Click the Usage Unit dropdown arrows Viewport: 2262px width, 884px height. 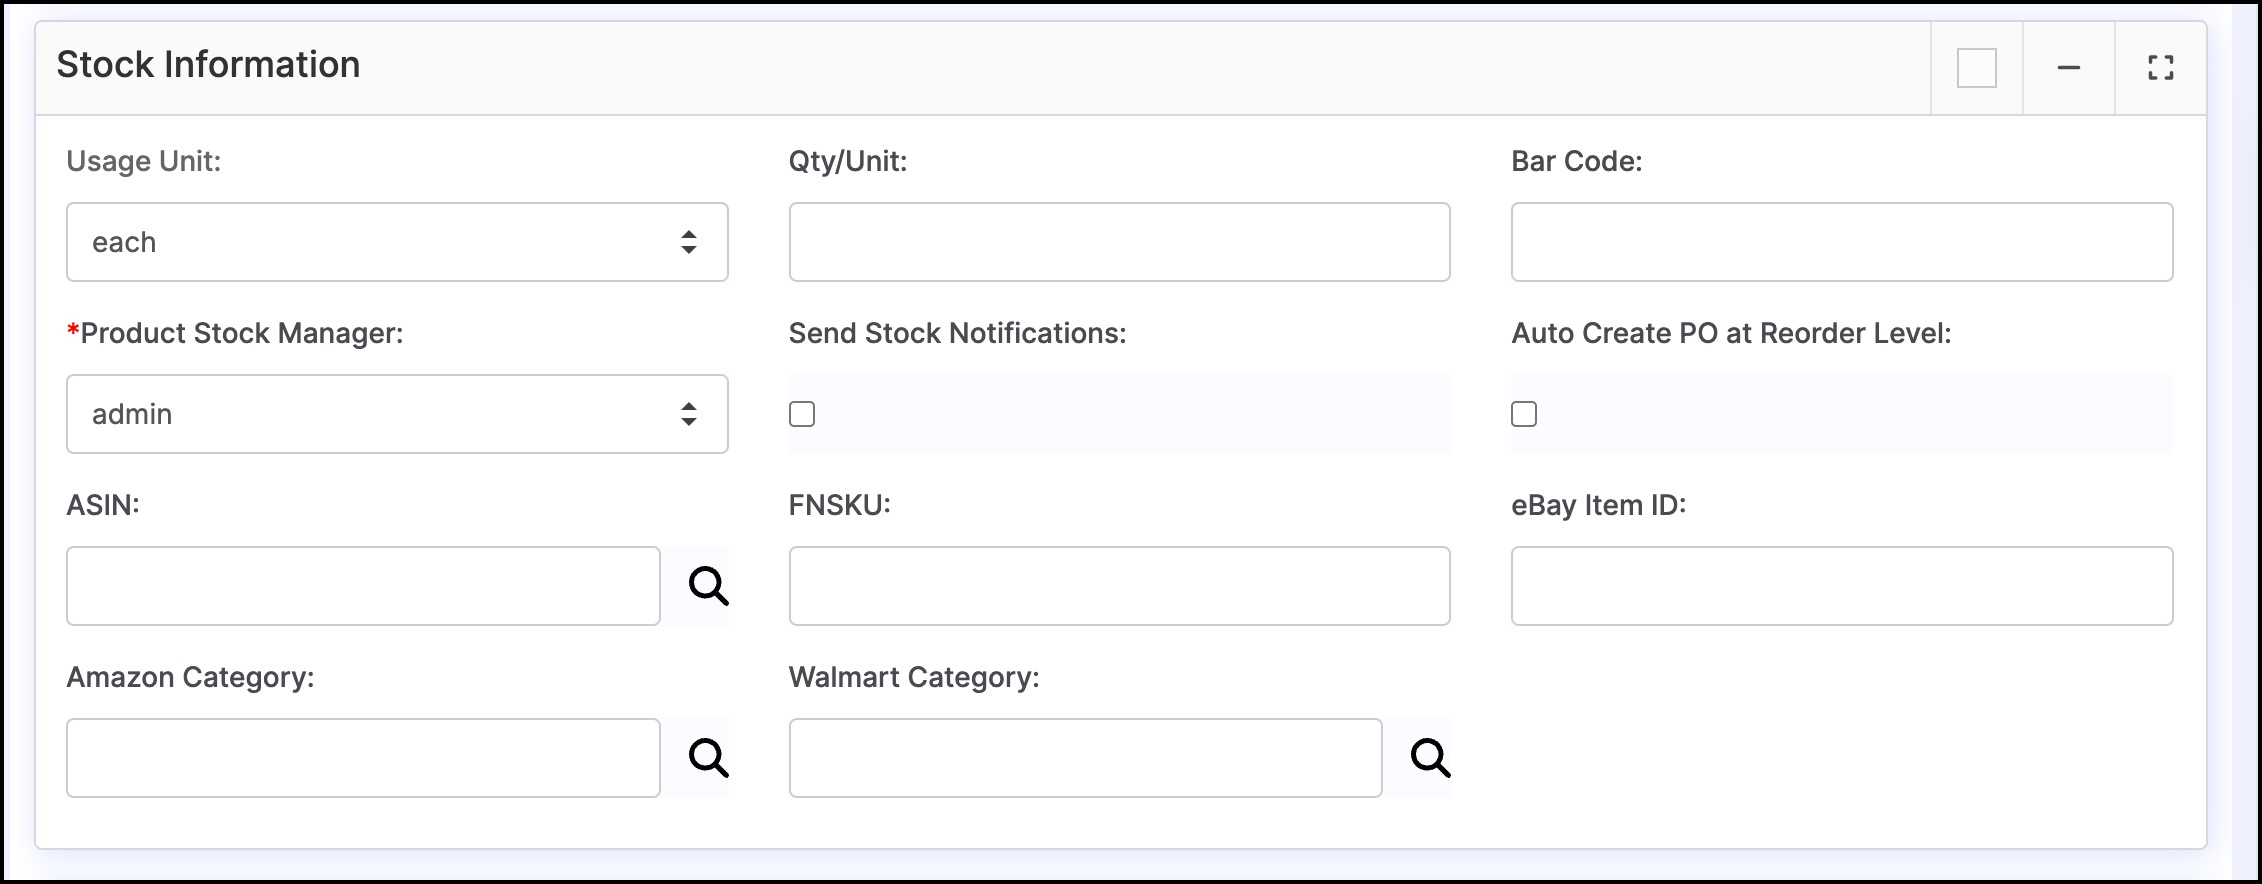pos(689,242)
